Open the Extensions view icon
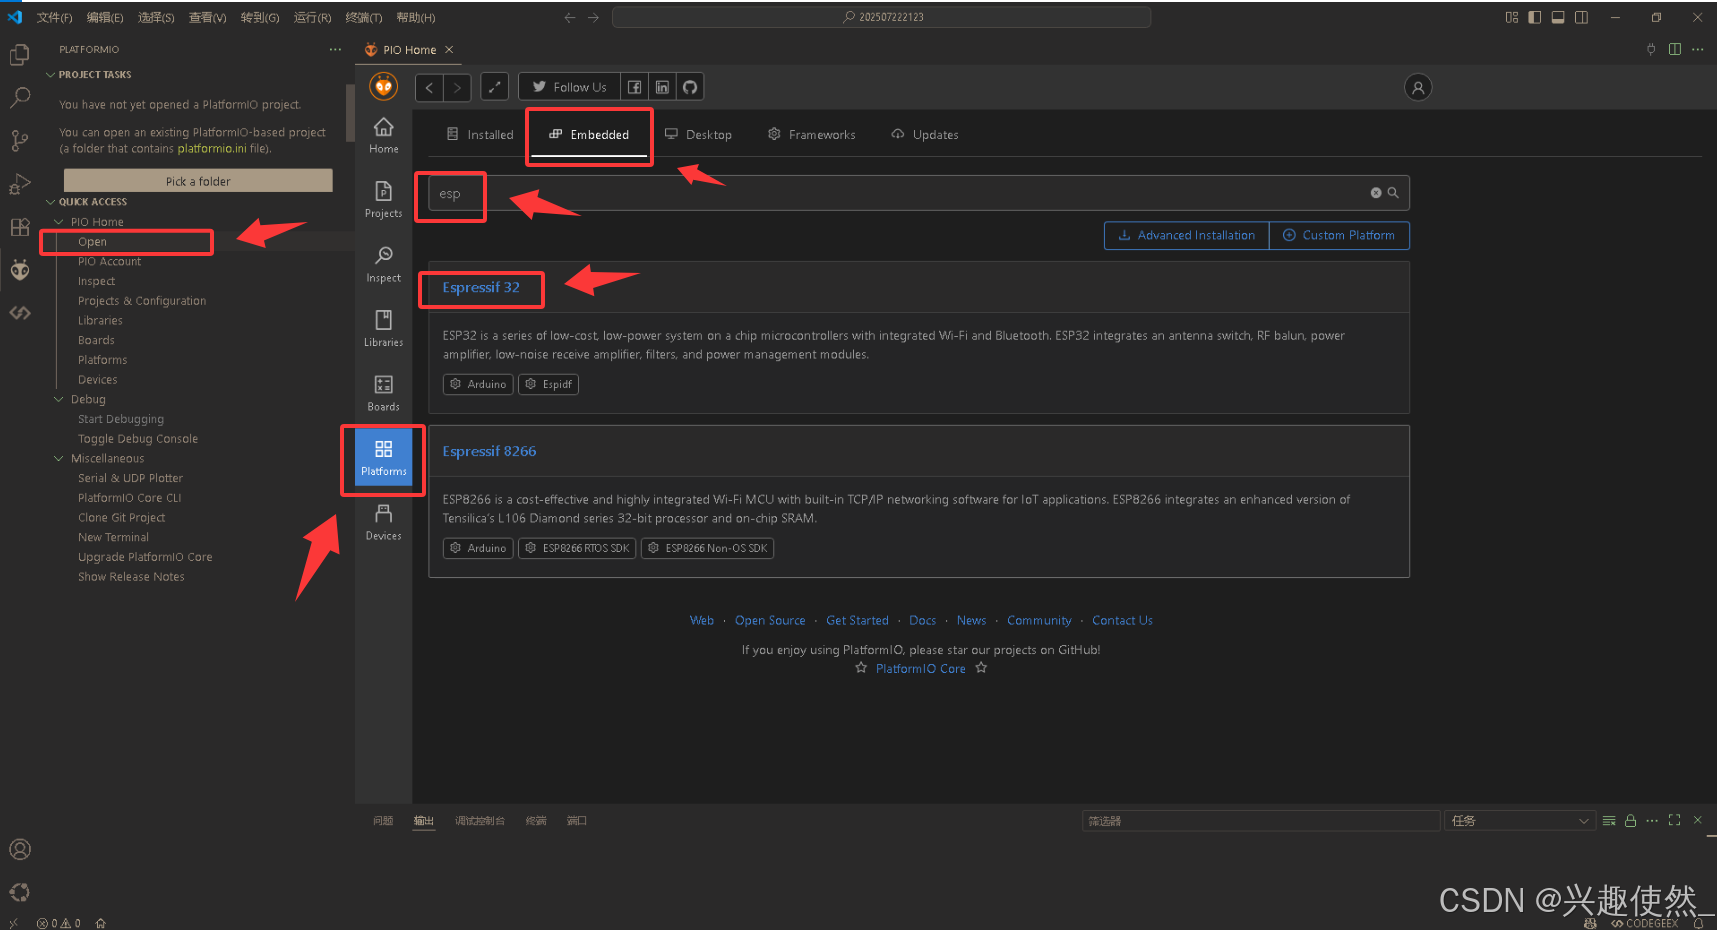1719x931 pixels. click(x=19, y=227)
